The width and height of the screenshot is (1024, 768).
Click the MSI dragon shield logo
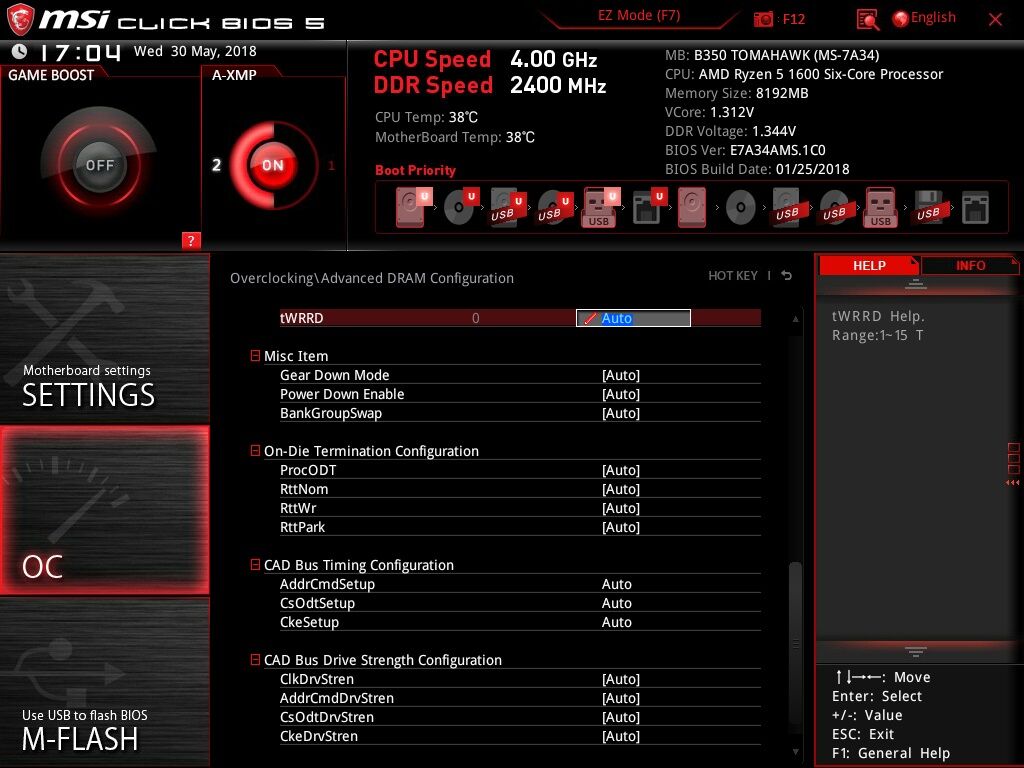(x=20, y=19)
